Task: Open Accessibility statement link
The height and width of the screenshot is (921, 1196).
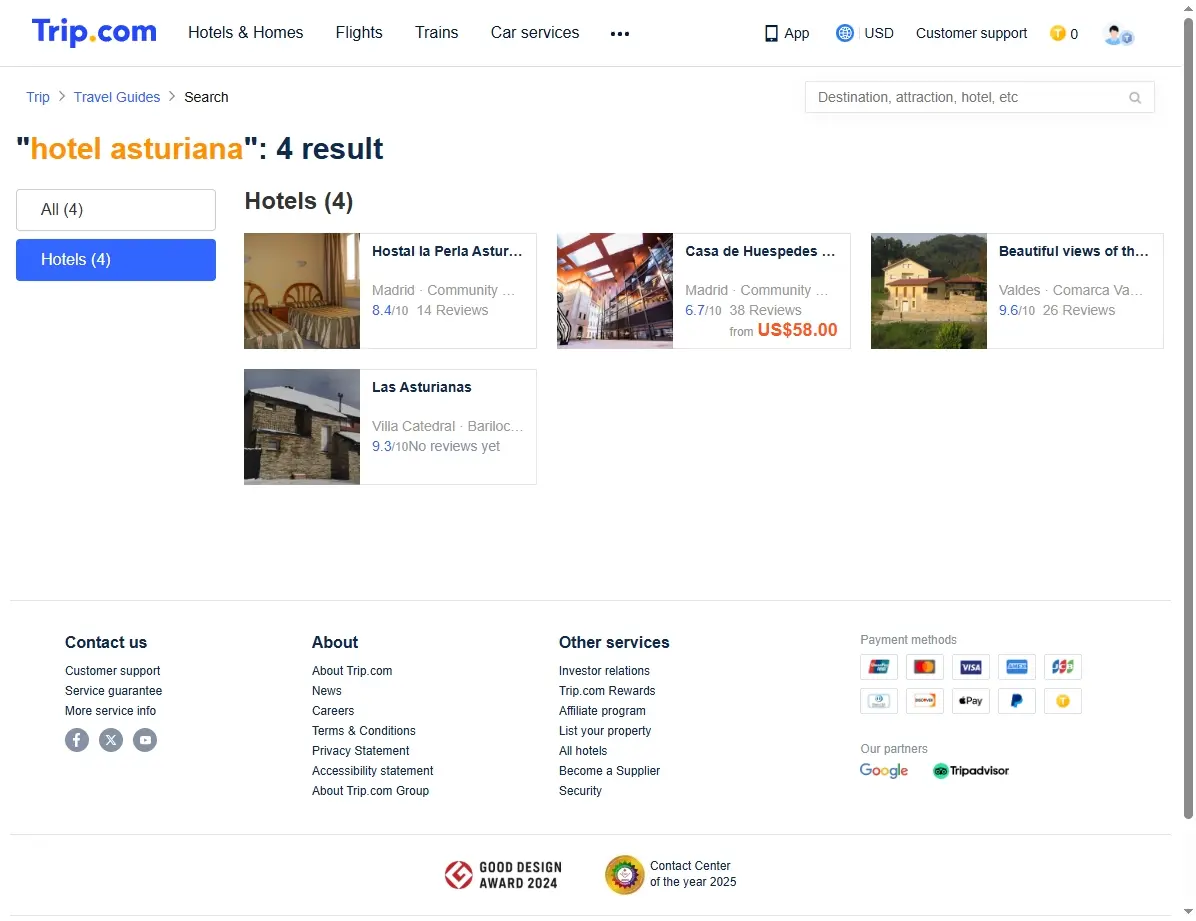Action: click(x=372, y=771)
